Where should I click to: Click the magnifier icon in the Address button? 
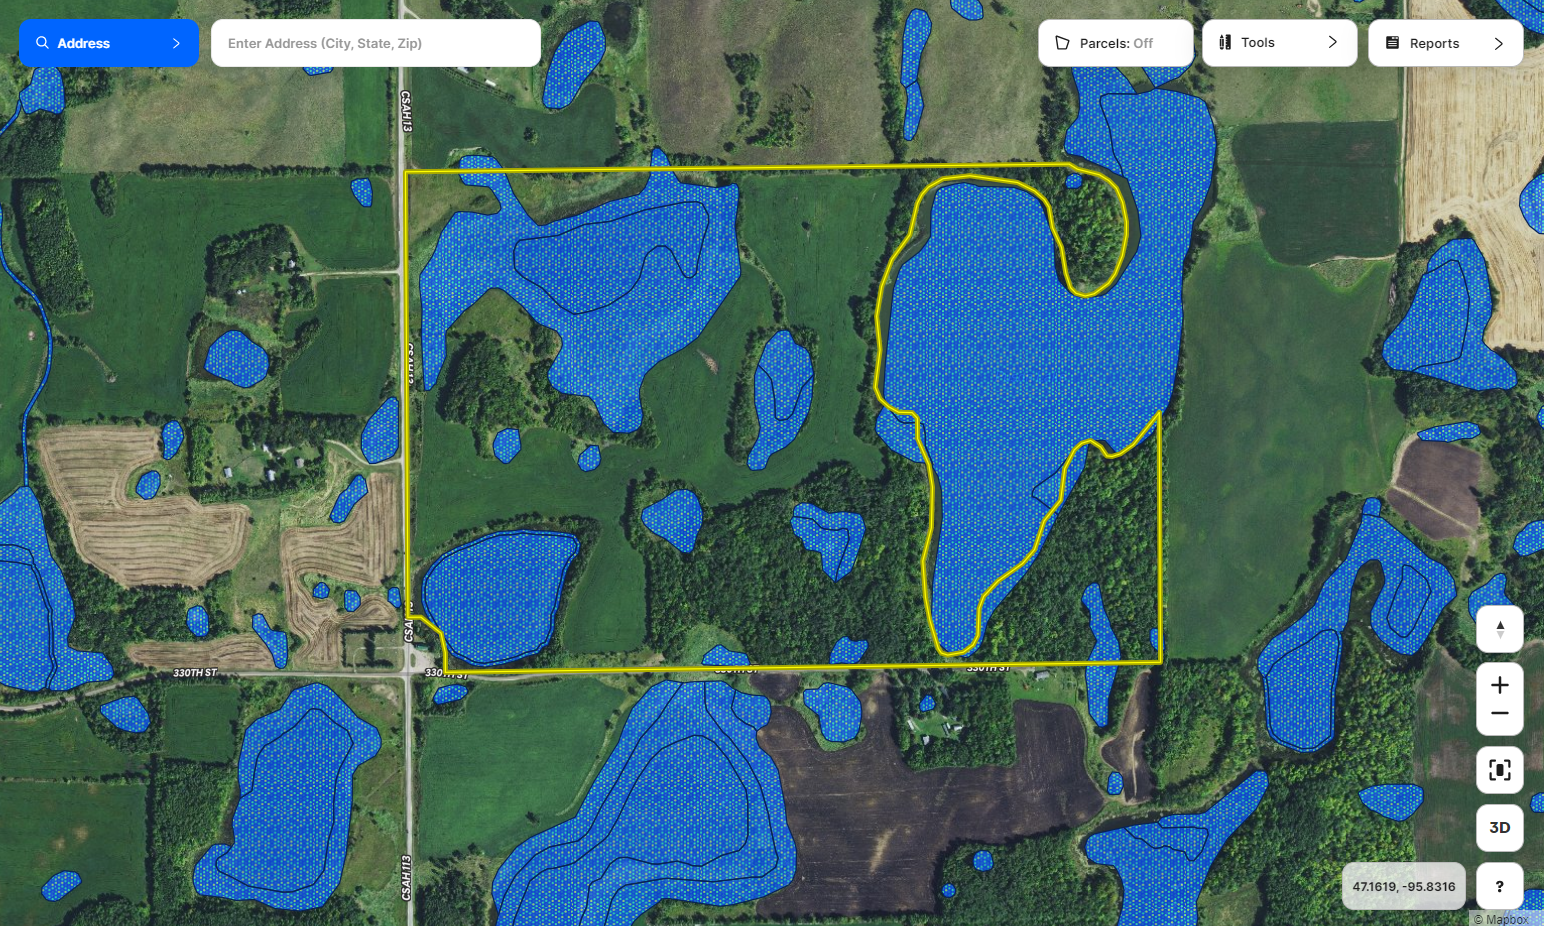click(x=42, y=43)
